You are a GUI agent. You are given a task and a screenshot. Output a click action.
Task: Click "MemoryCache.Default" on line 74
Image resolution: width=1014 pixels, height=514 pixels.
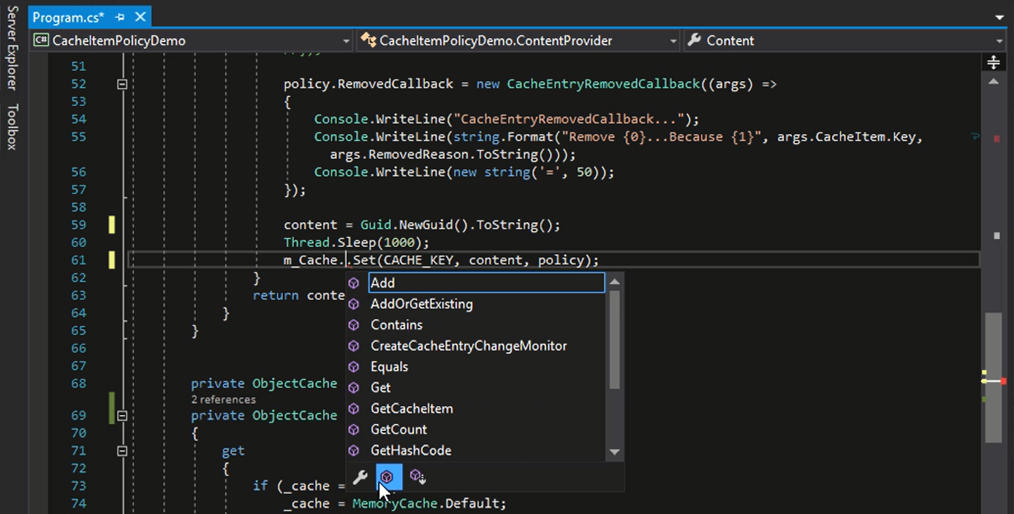click(427, 504)
